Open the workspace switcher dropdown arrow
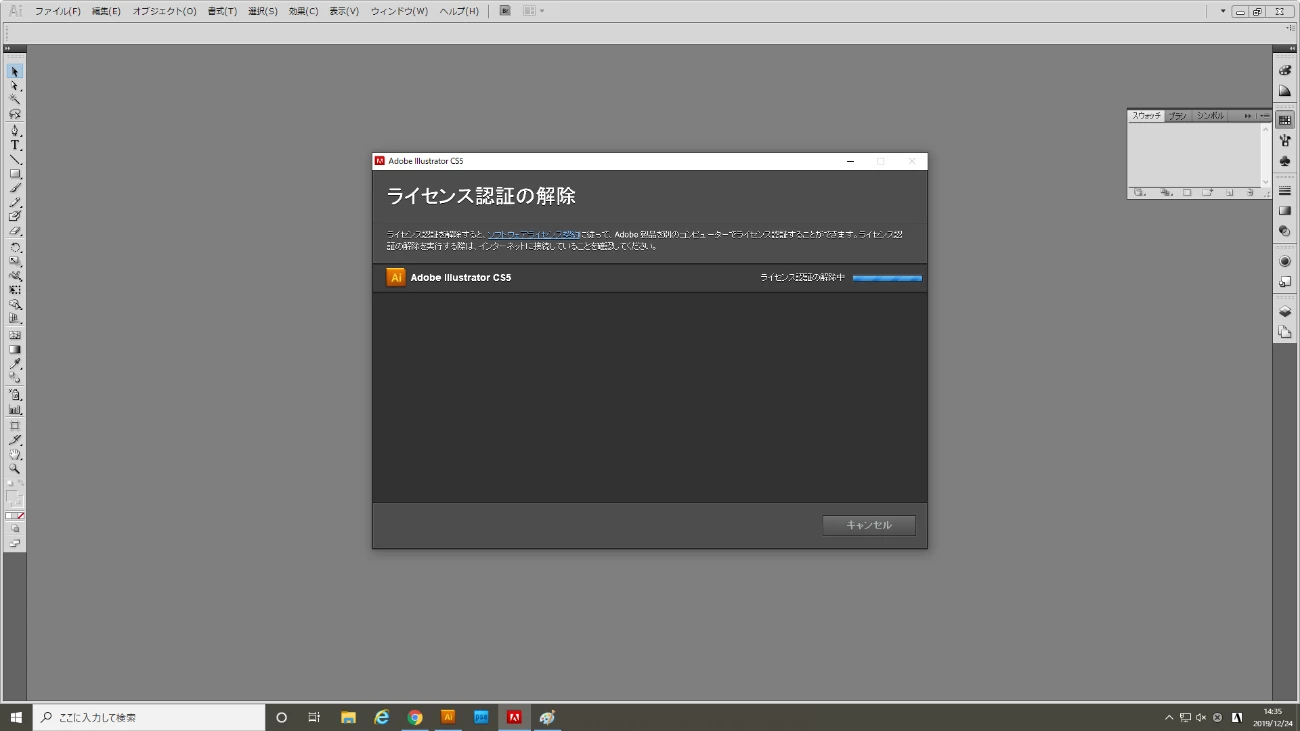The width and height of the screenshot is (1300, 731). pos(1223,11)
